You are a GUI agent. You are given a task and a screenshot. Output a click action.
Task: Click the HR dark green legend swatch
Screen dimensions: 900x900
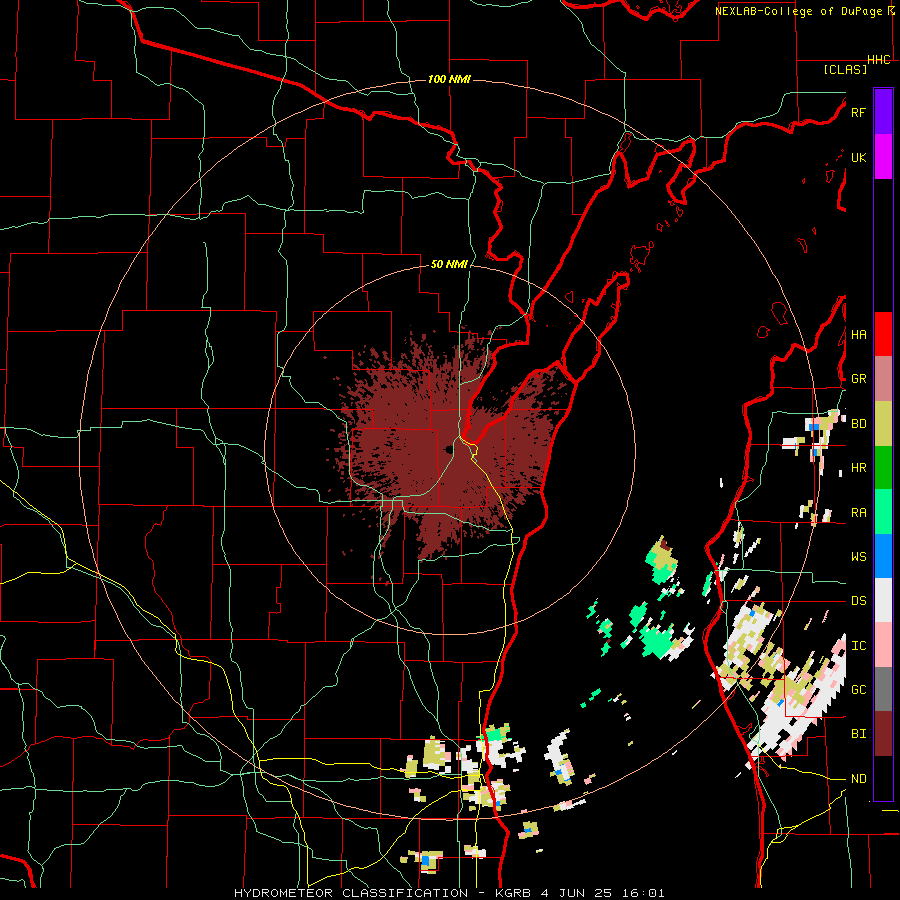[x=883, y=467]
